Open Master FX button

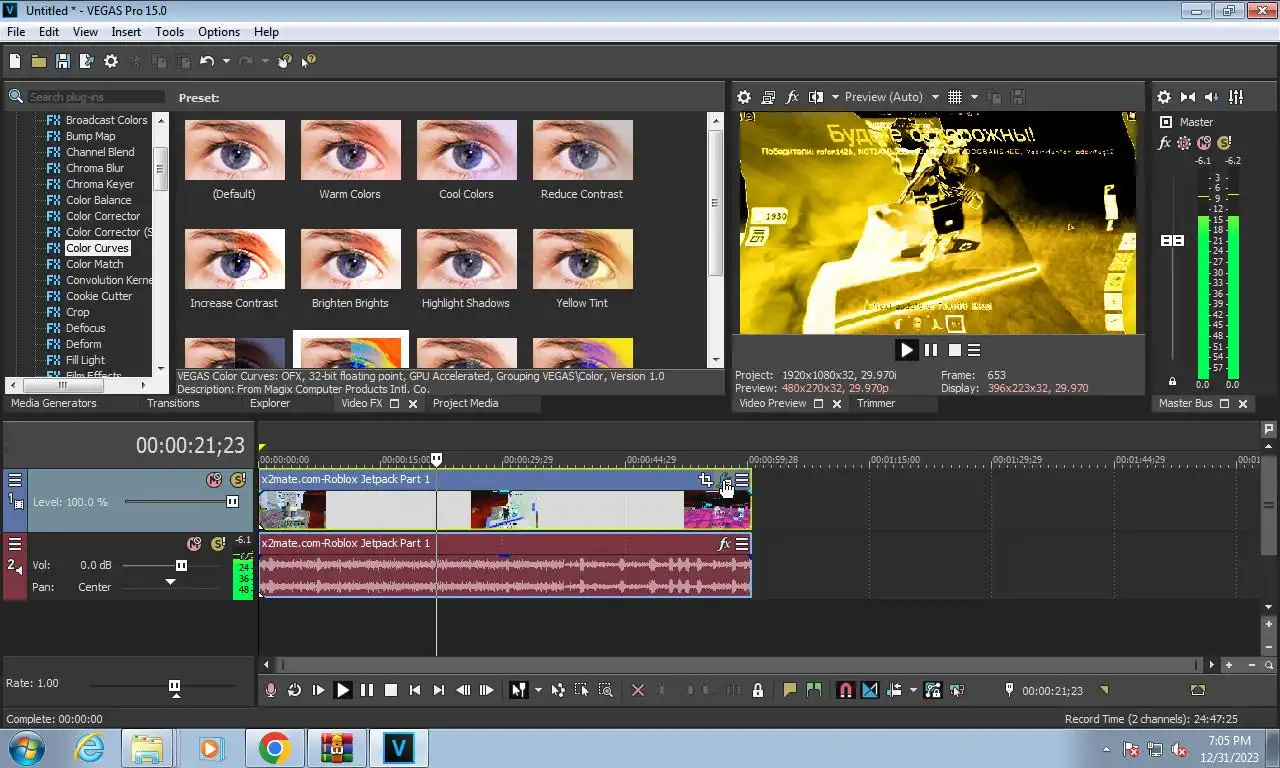tap(1164, 143)
